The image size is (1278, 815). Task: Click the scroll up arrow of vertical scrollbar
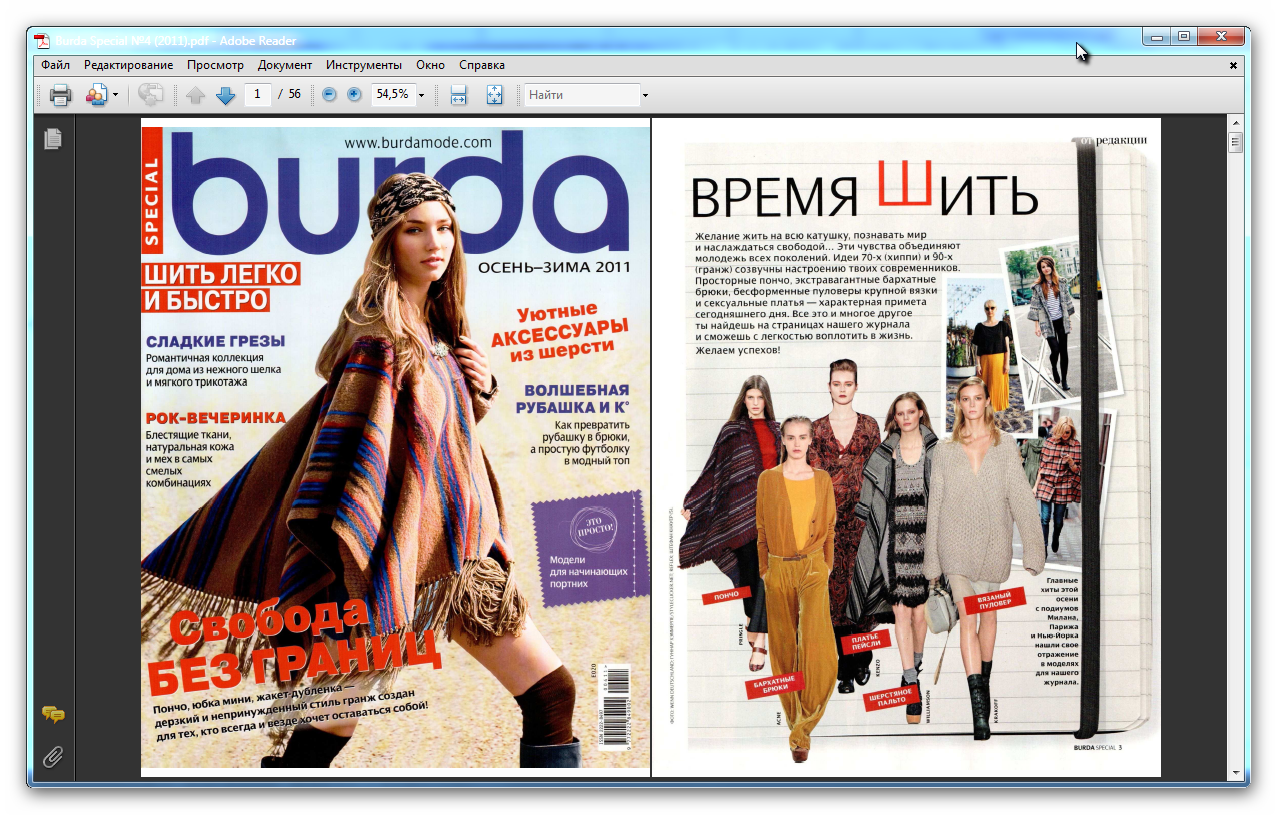pos(1236,124)
